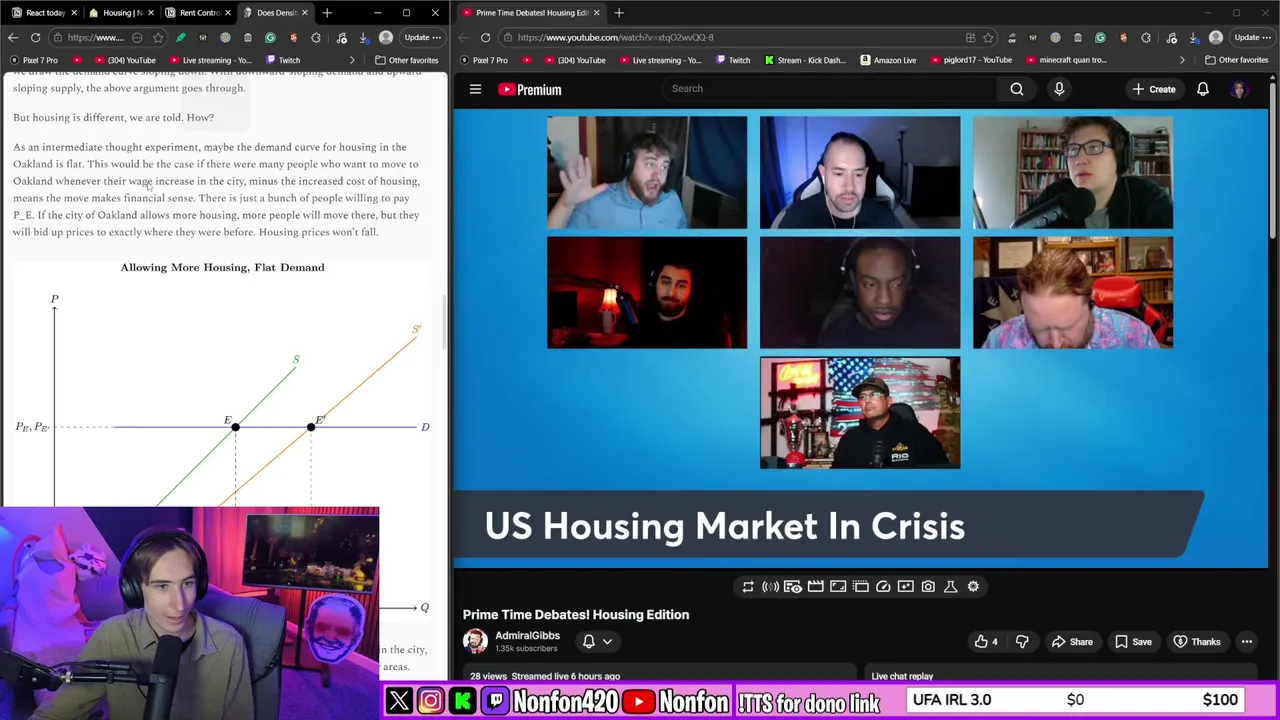Open the piglord17 - YouTube bookmark
The height and width of the screenshot is (720, 1280).
970,60
